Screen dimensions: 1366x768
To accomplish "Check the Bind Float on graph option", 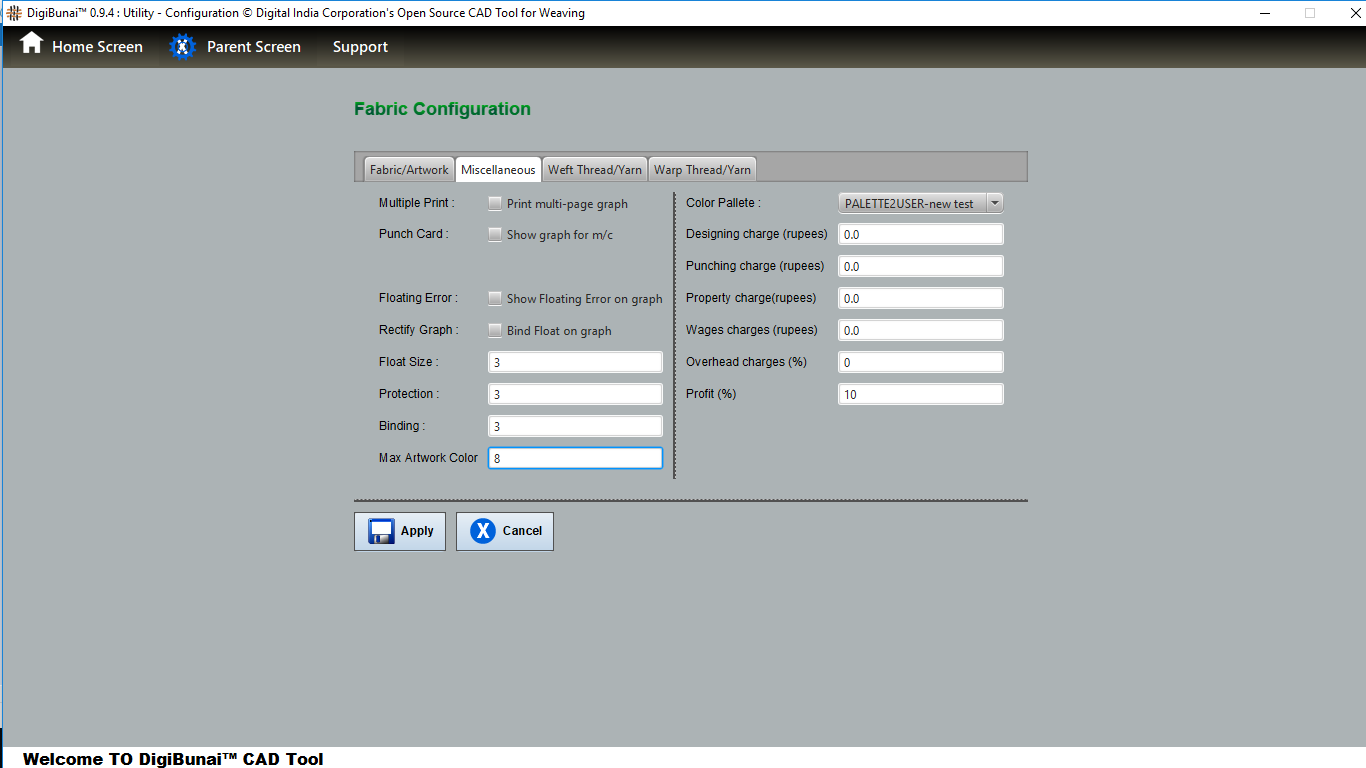I will pos(495,331).
